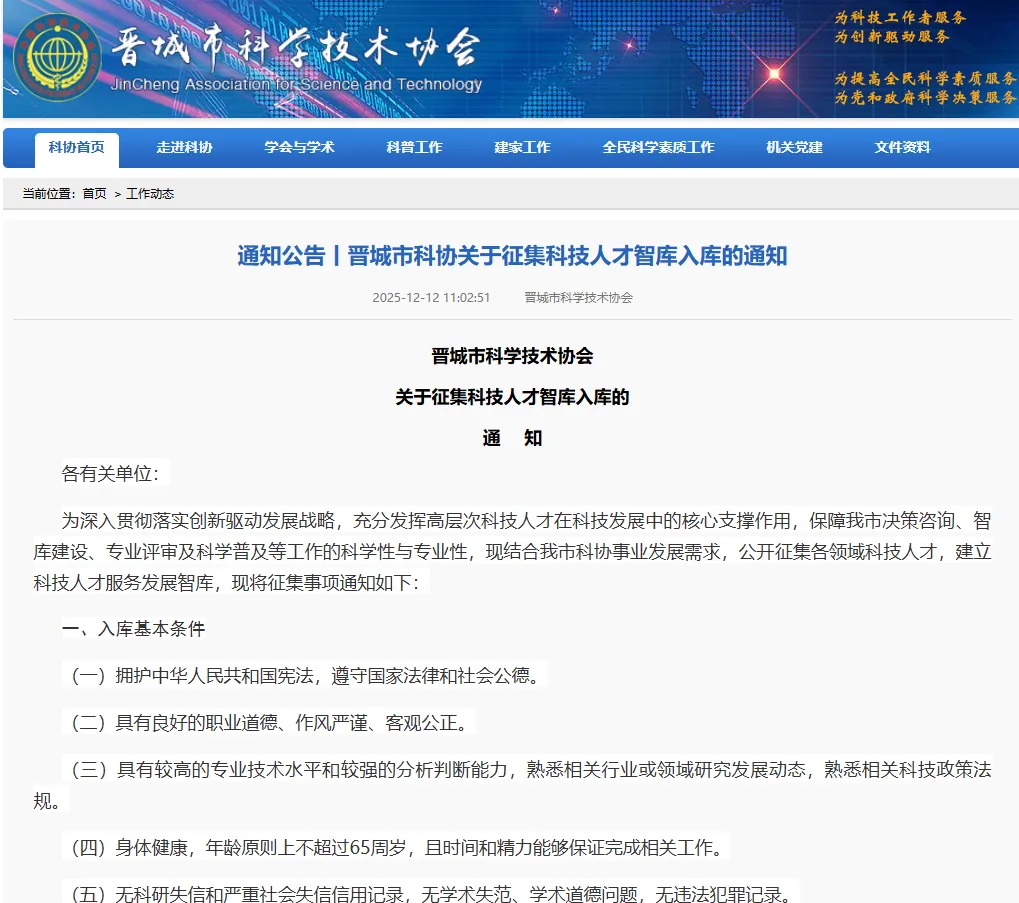Viewport: 1019px width, 903px height.
Task: Select 全民科学素质工作 in navigation
Action: coord(658,147)
